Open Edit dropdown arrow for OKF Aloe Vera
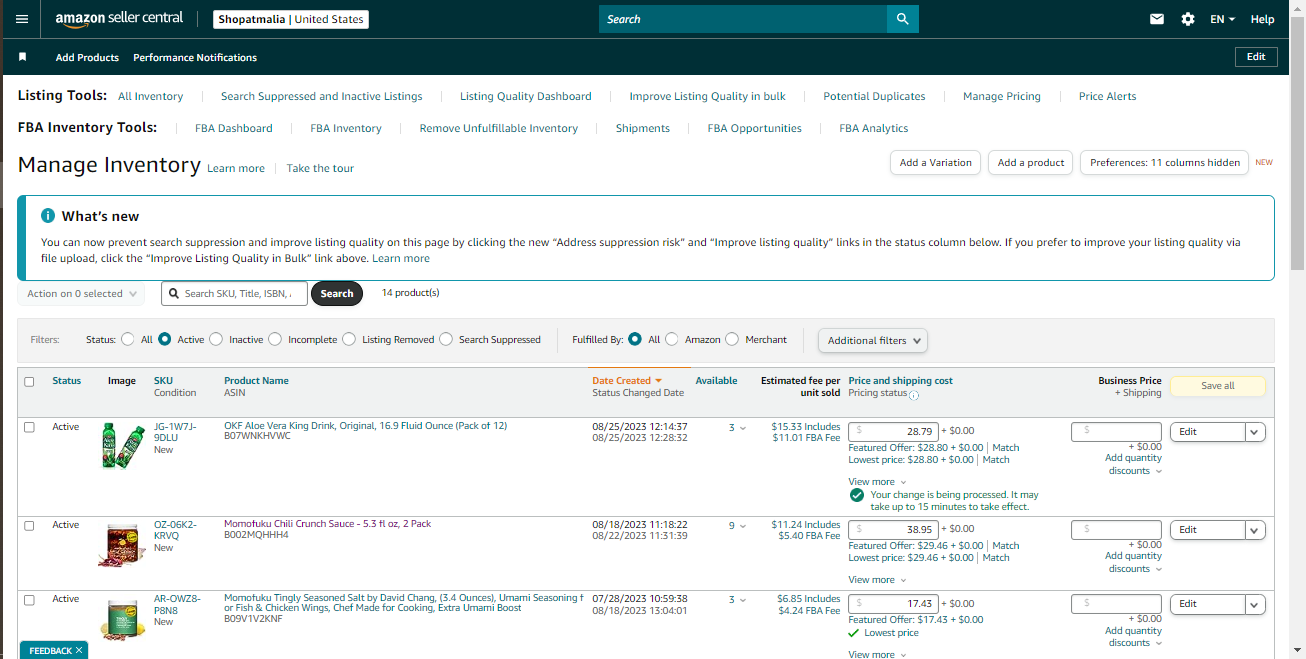Image resolution: width=1306 pixels, height=659 pixels. click(x=1256, y=432)
